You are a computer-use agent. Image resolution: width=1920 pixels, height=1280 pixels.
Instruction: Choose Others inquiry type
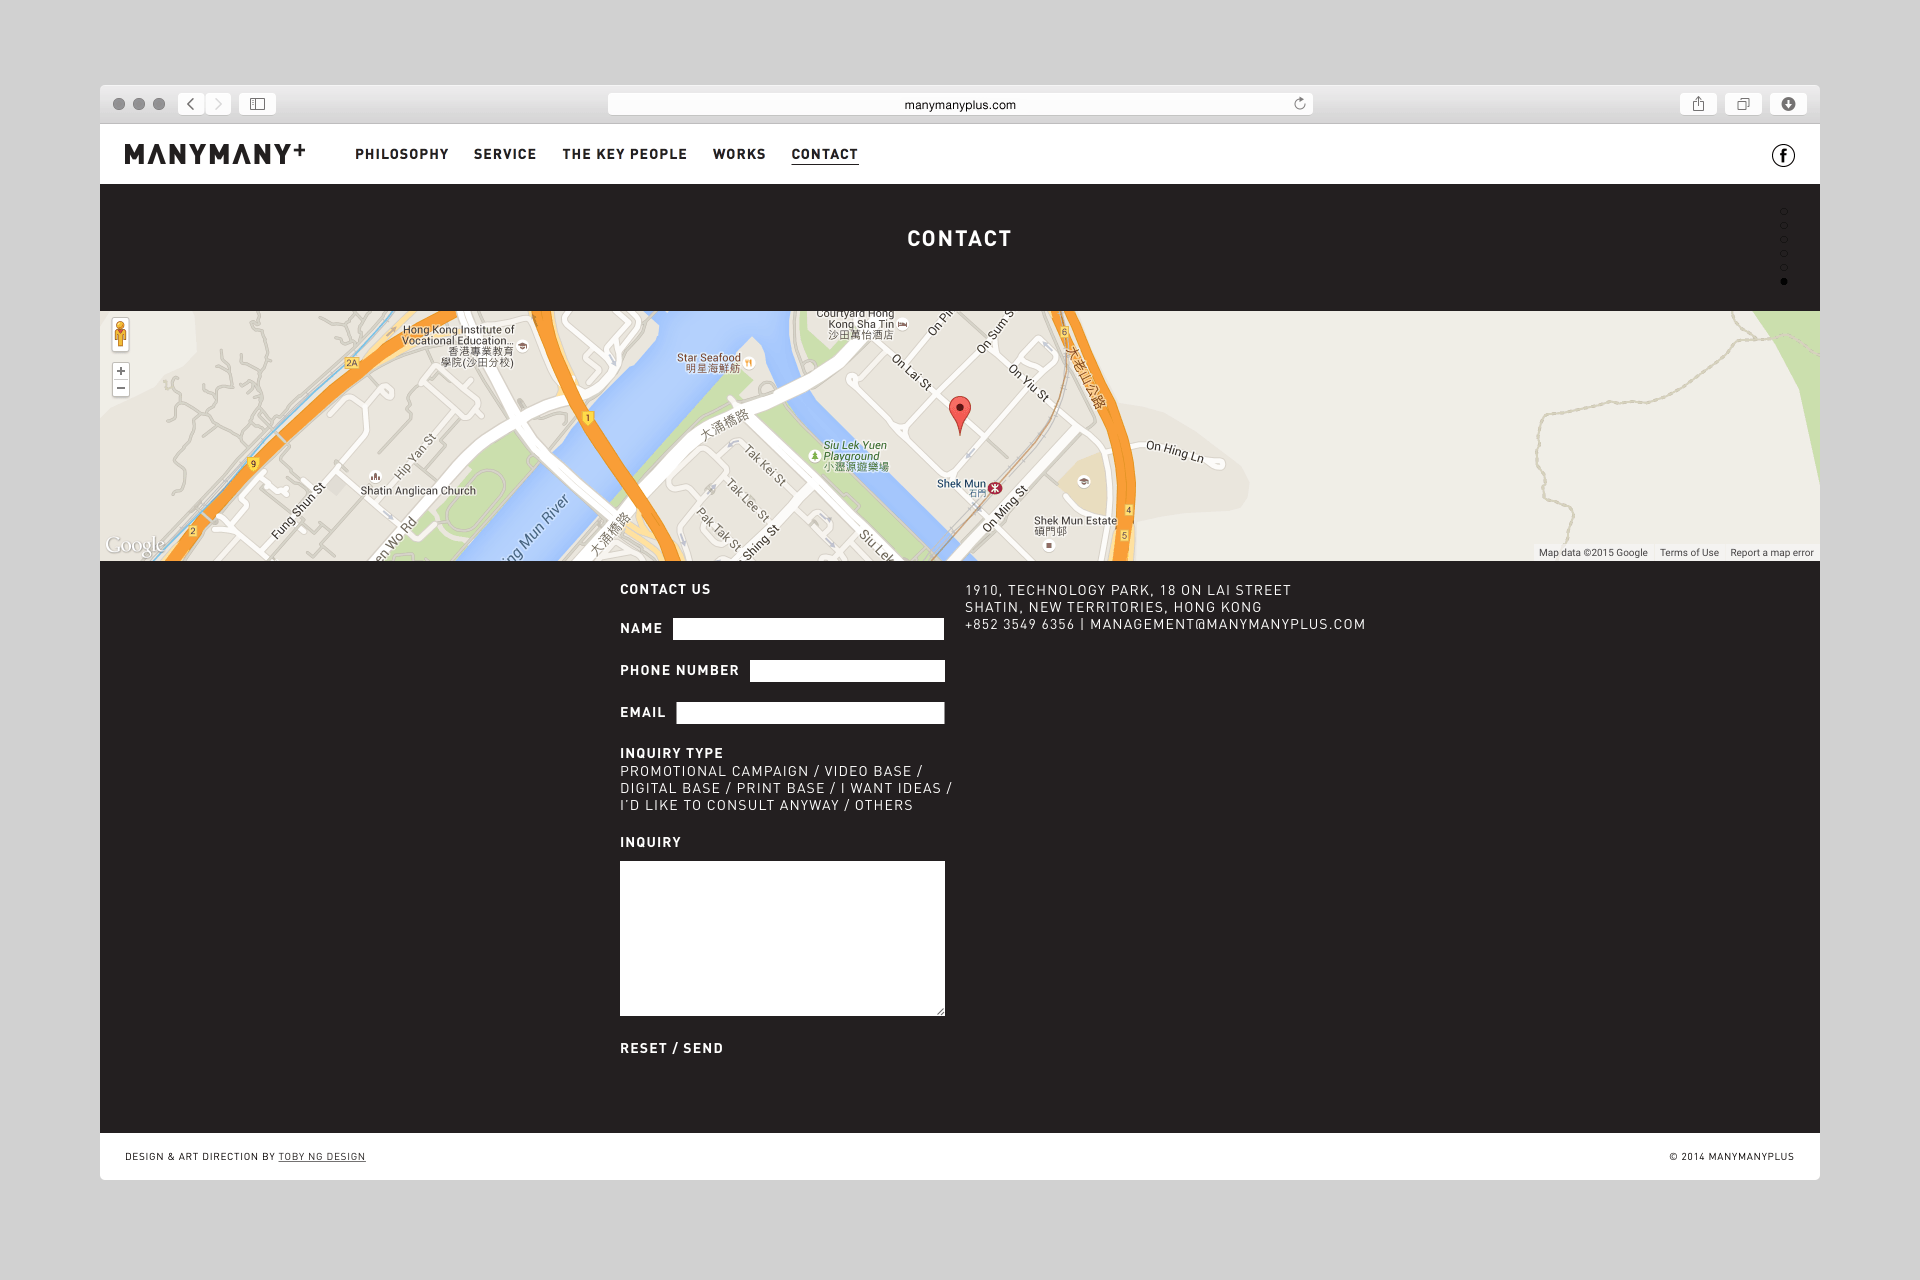point(884,805)
